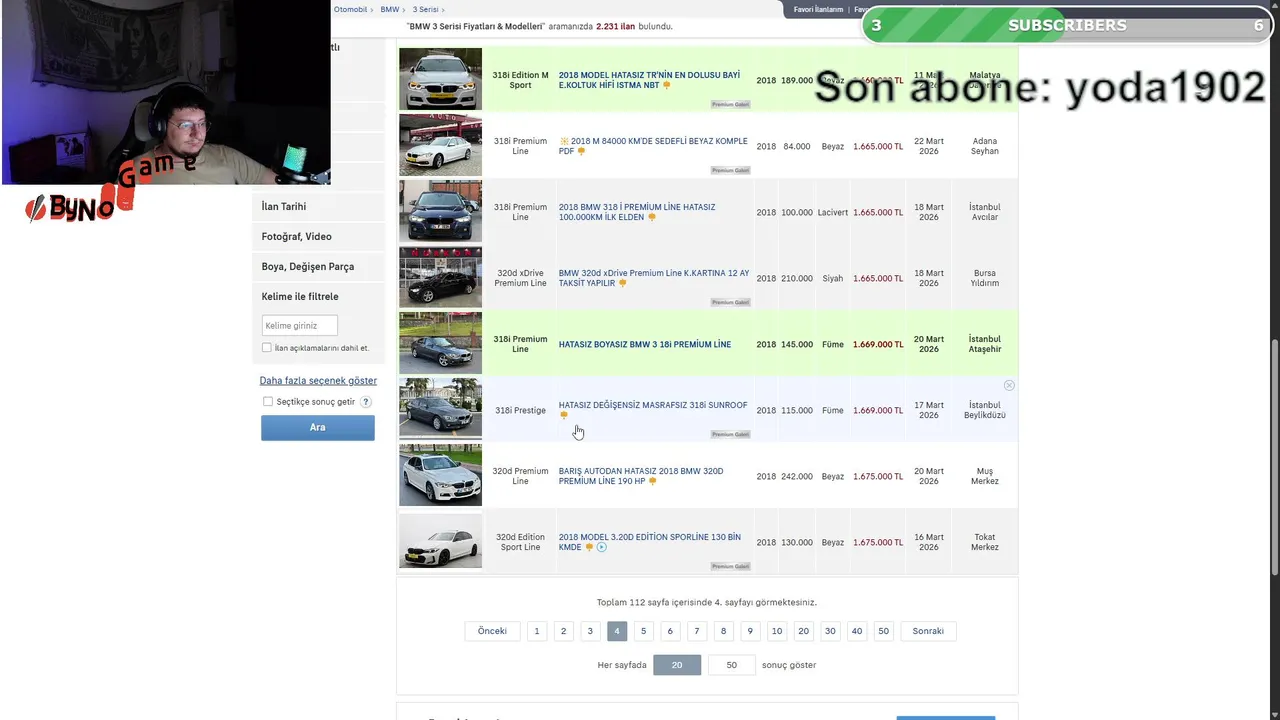
Task: Open HATASIZ BOYASIZ BMW 3 18i PREMİUM LİNE listing
Action: 645,345
